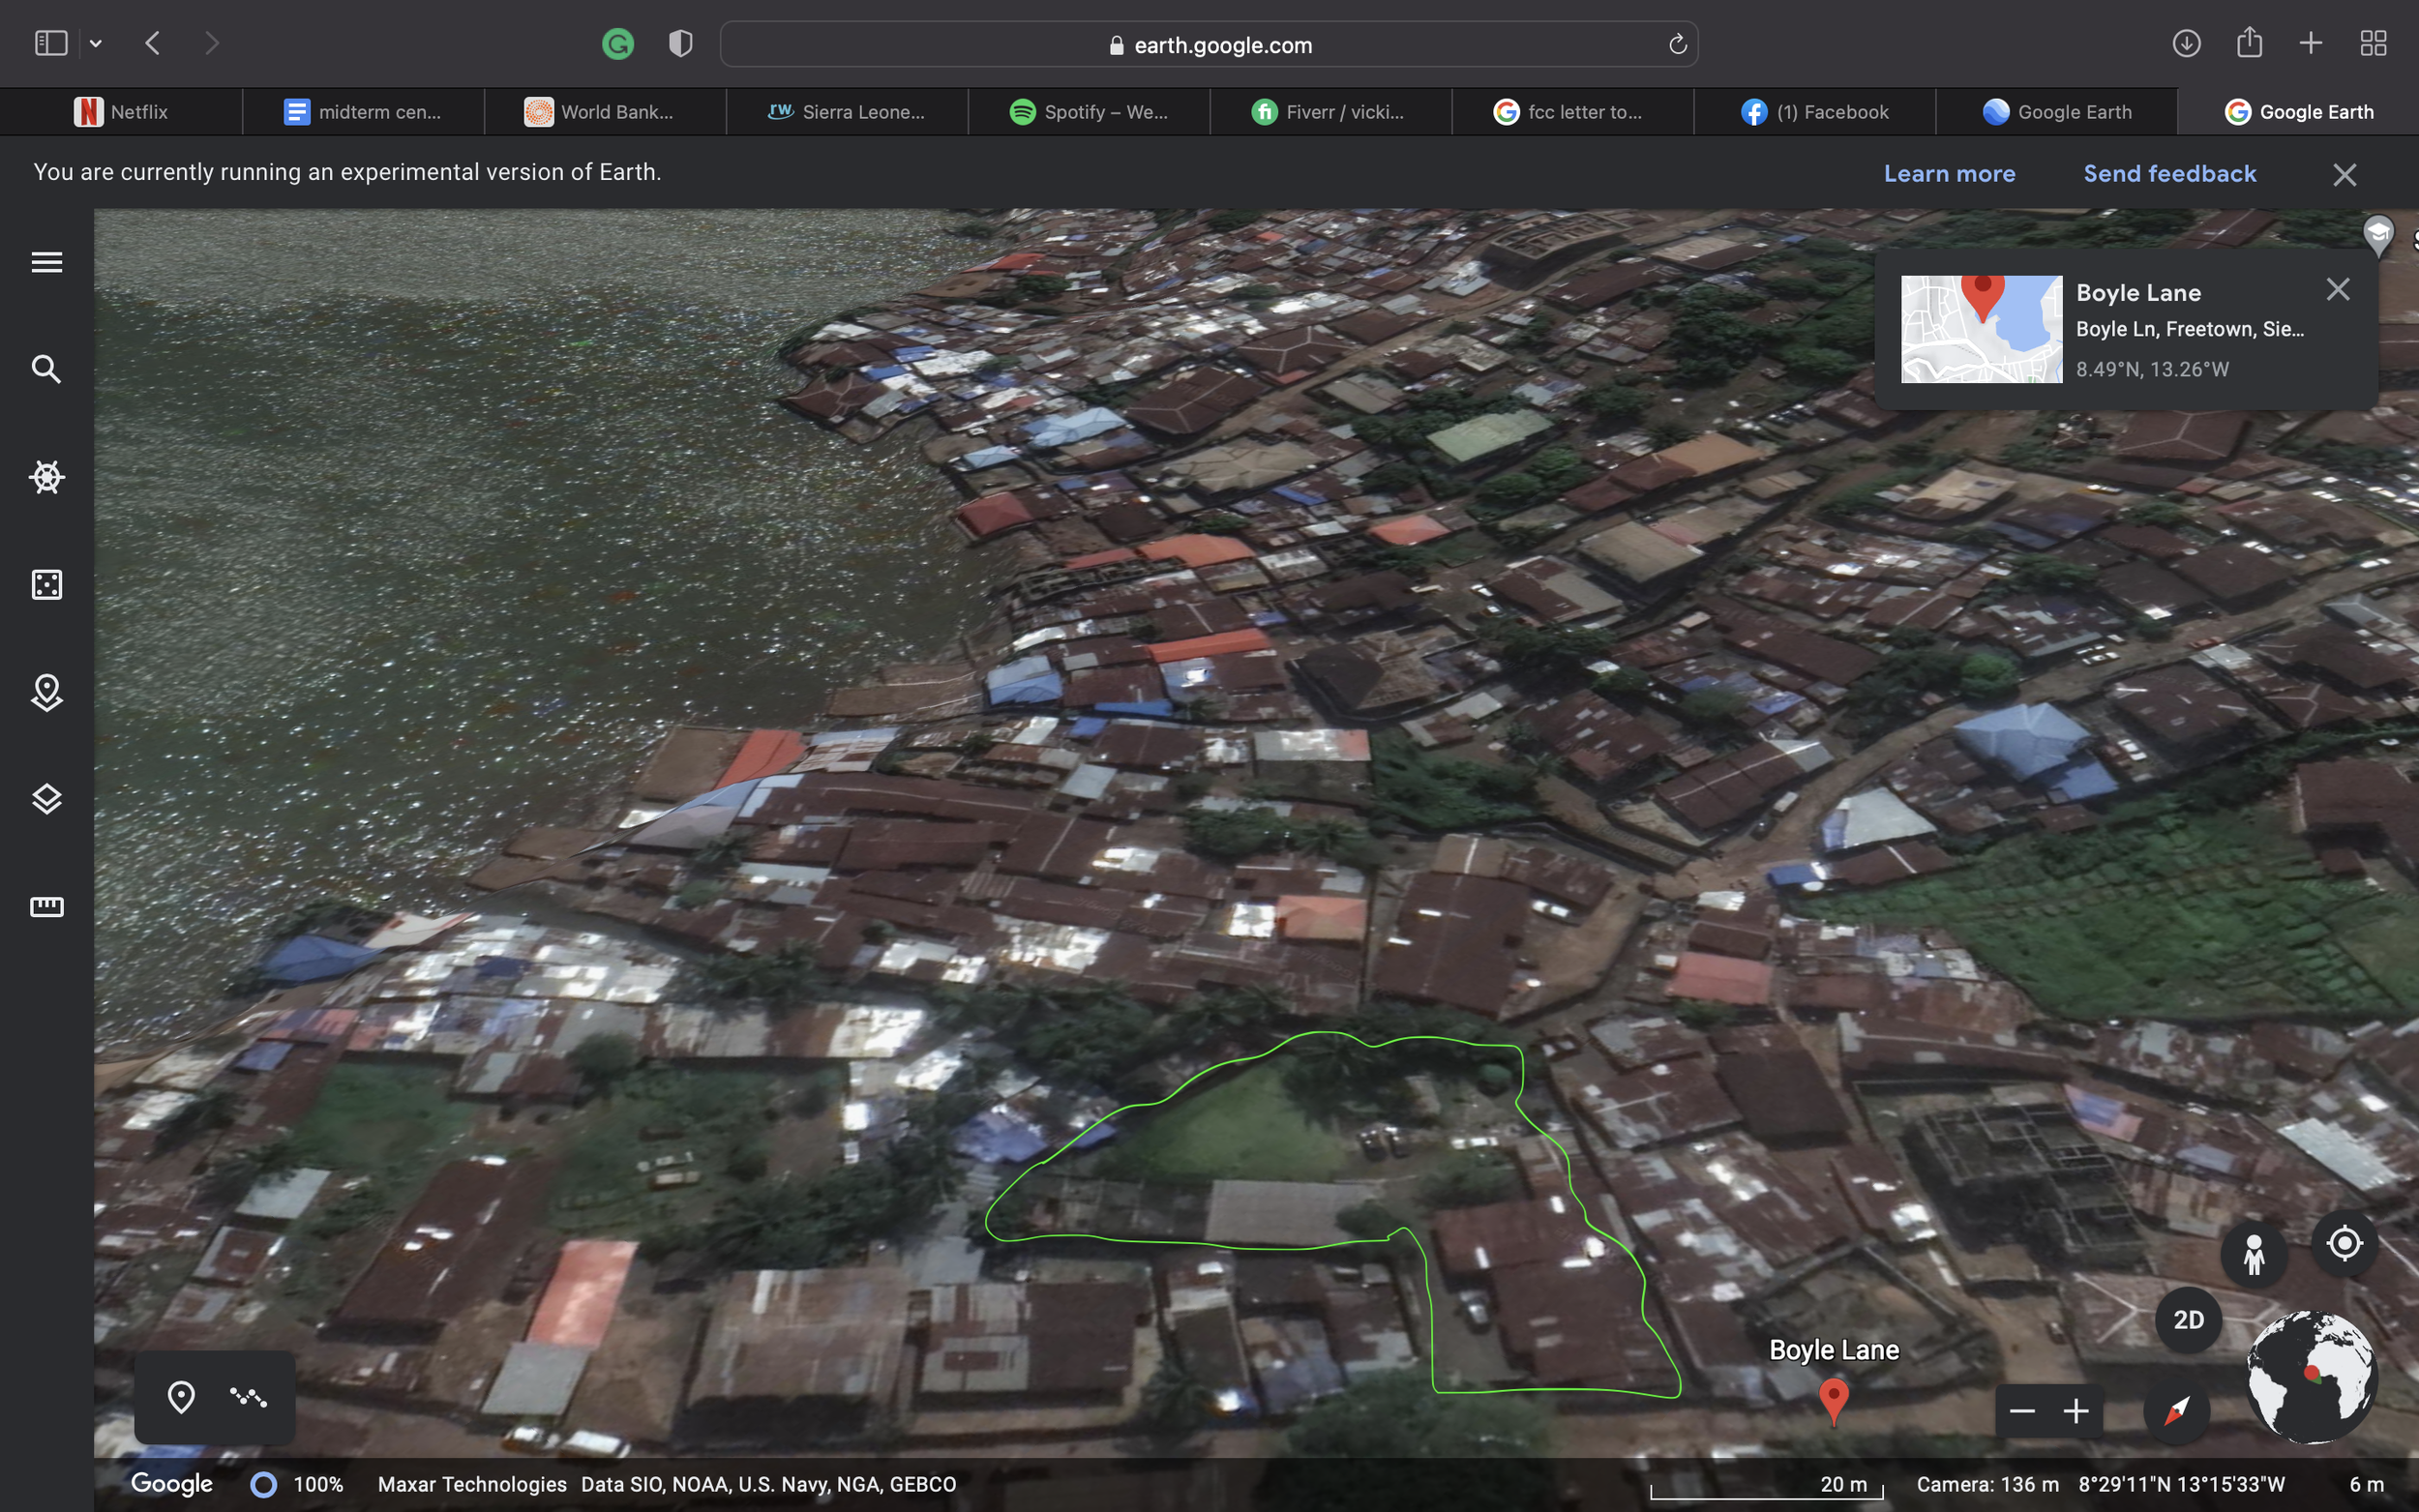2419x1512 pixels.
Task: Select the Measure ruler tool
Action: 47,906
